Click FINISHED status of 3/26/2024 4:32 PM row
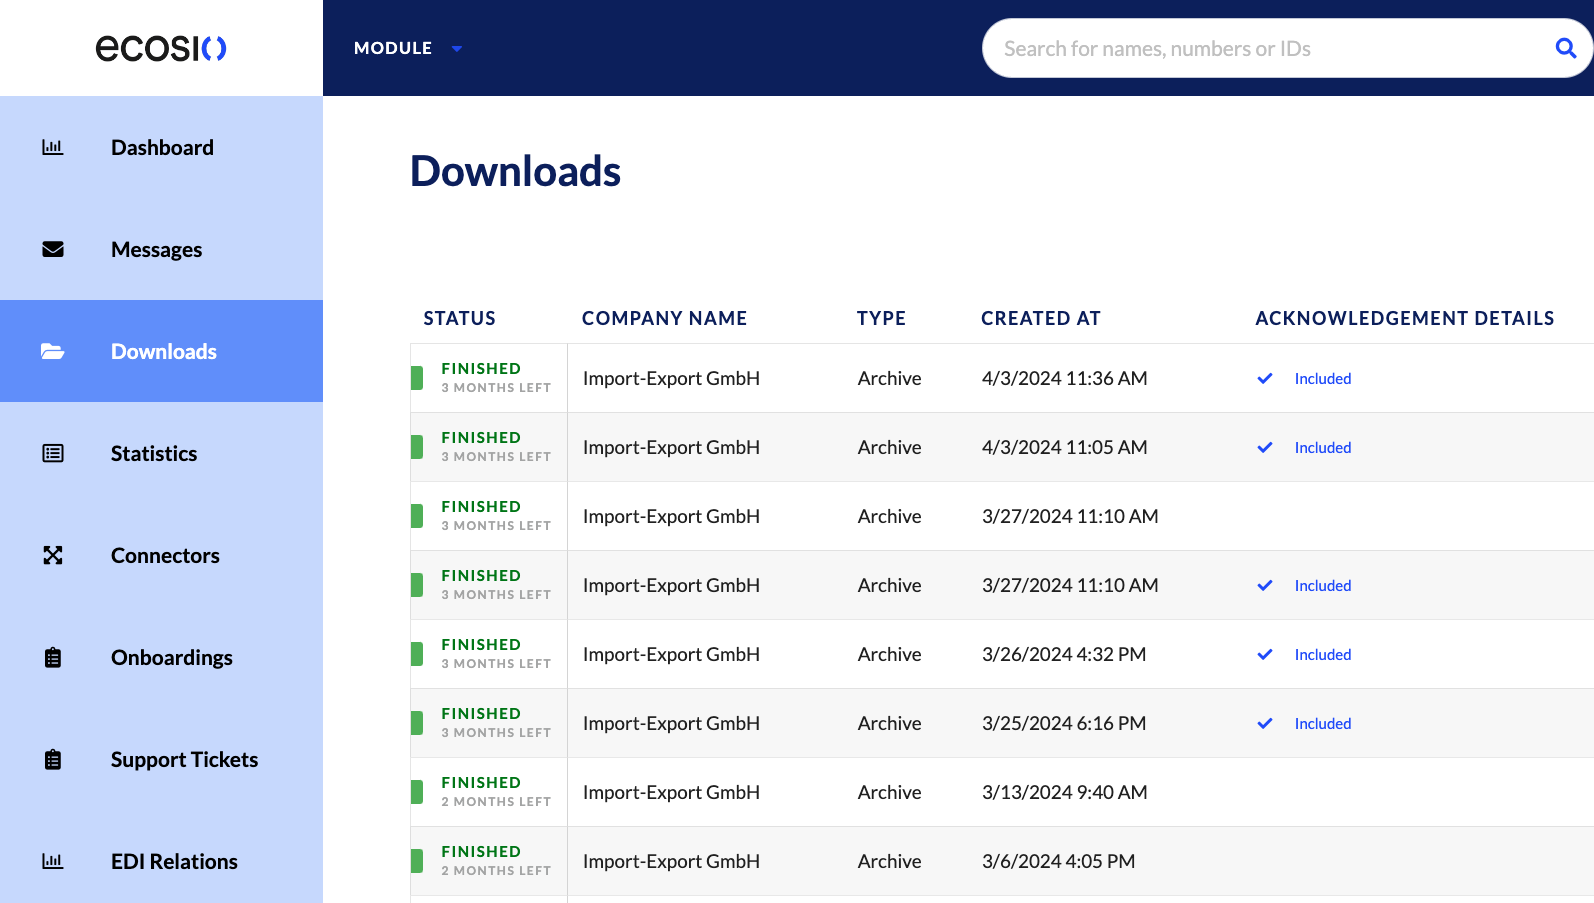 481,645
